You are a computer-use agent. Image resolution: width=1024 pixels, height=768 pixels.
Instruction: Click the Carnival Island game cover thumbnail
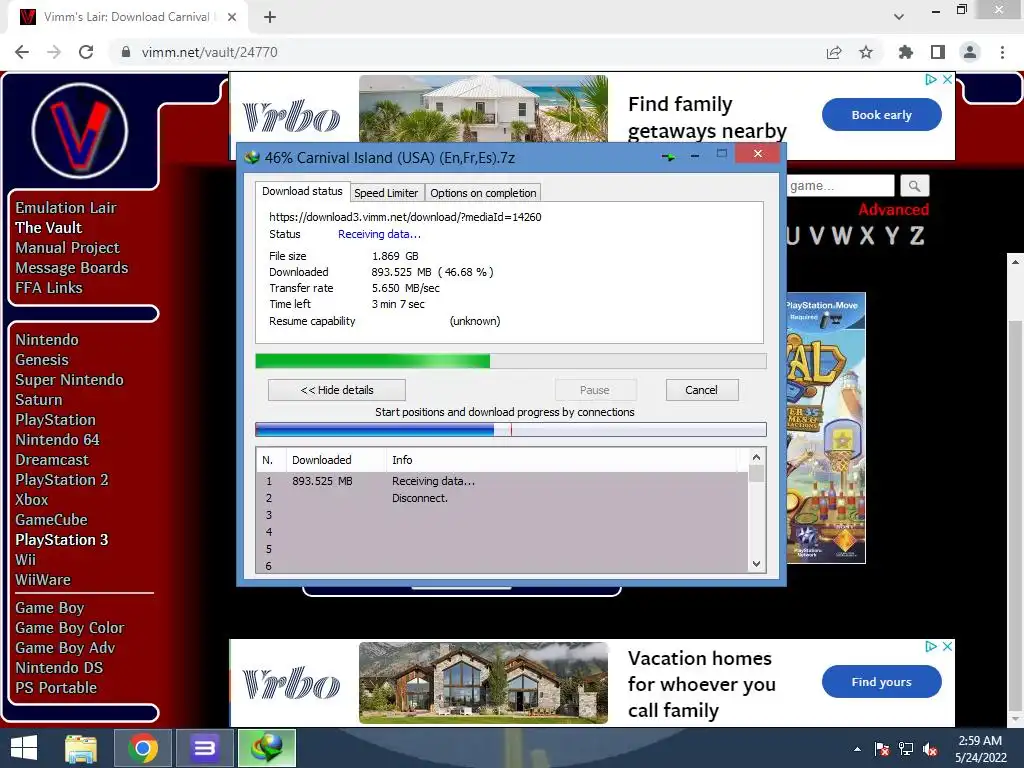(826, 428)
